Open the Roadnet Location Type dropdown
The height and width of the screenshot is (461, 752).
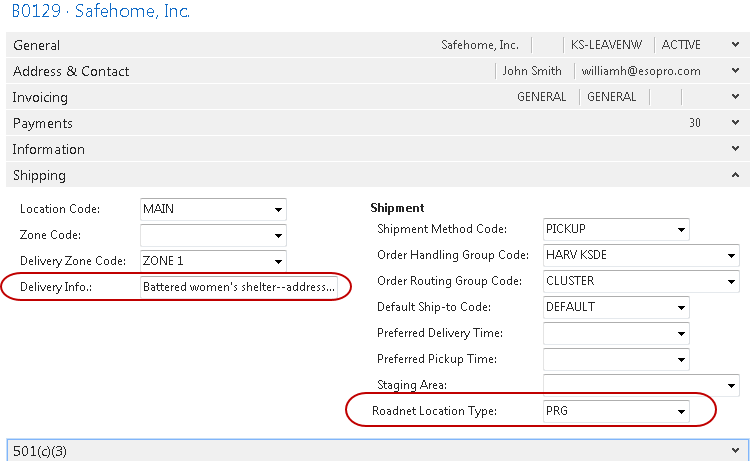click(680, 411)
